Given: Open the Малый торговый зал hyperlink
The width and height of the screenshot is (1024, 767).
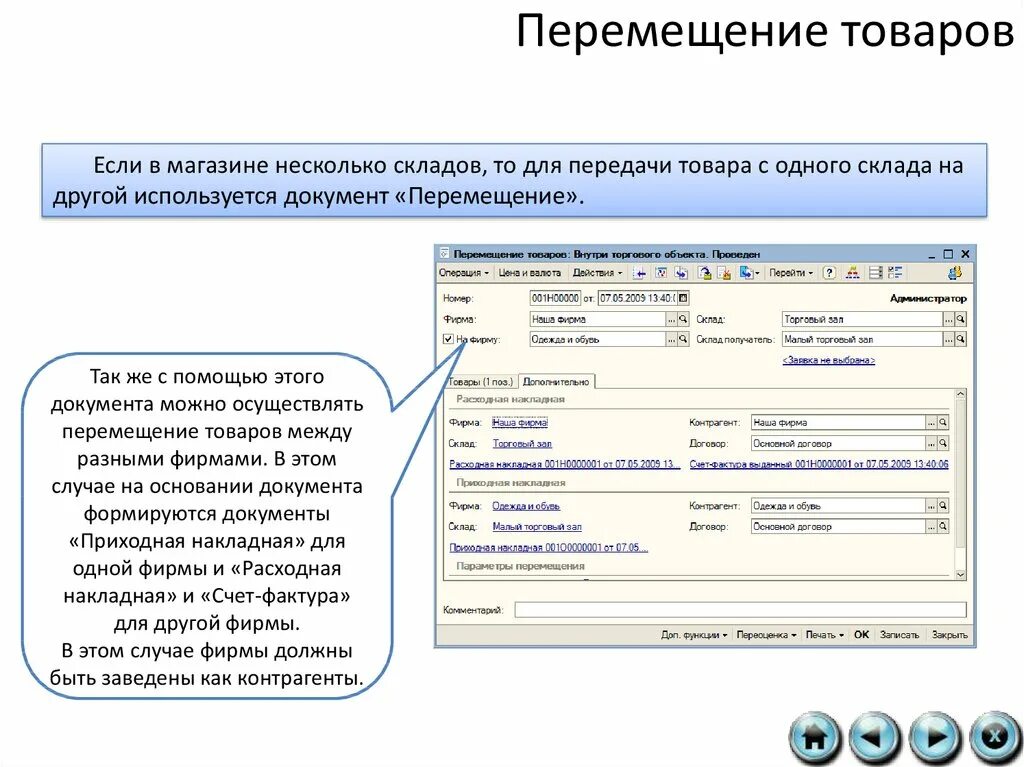Looking at the screenshot, I should [537, 527].
